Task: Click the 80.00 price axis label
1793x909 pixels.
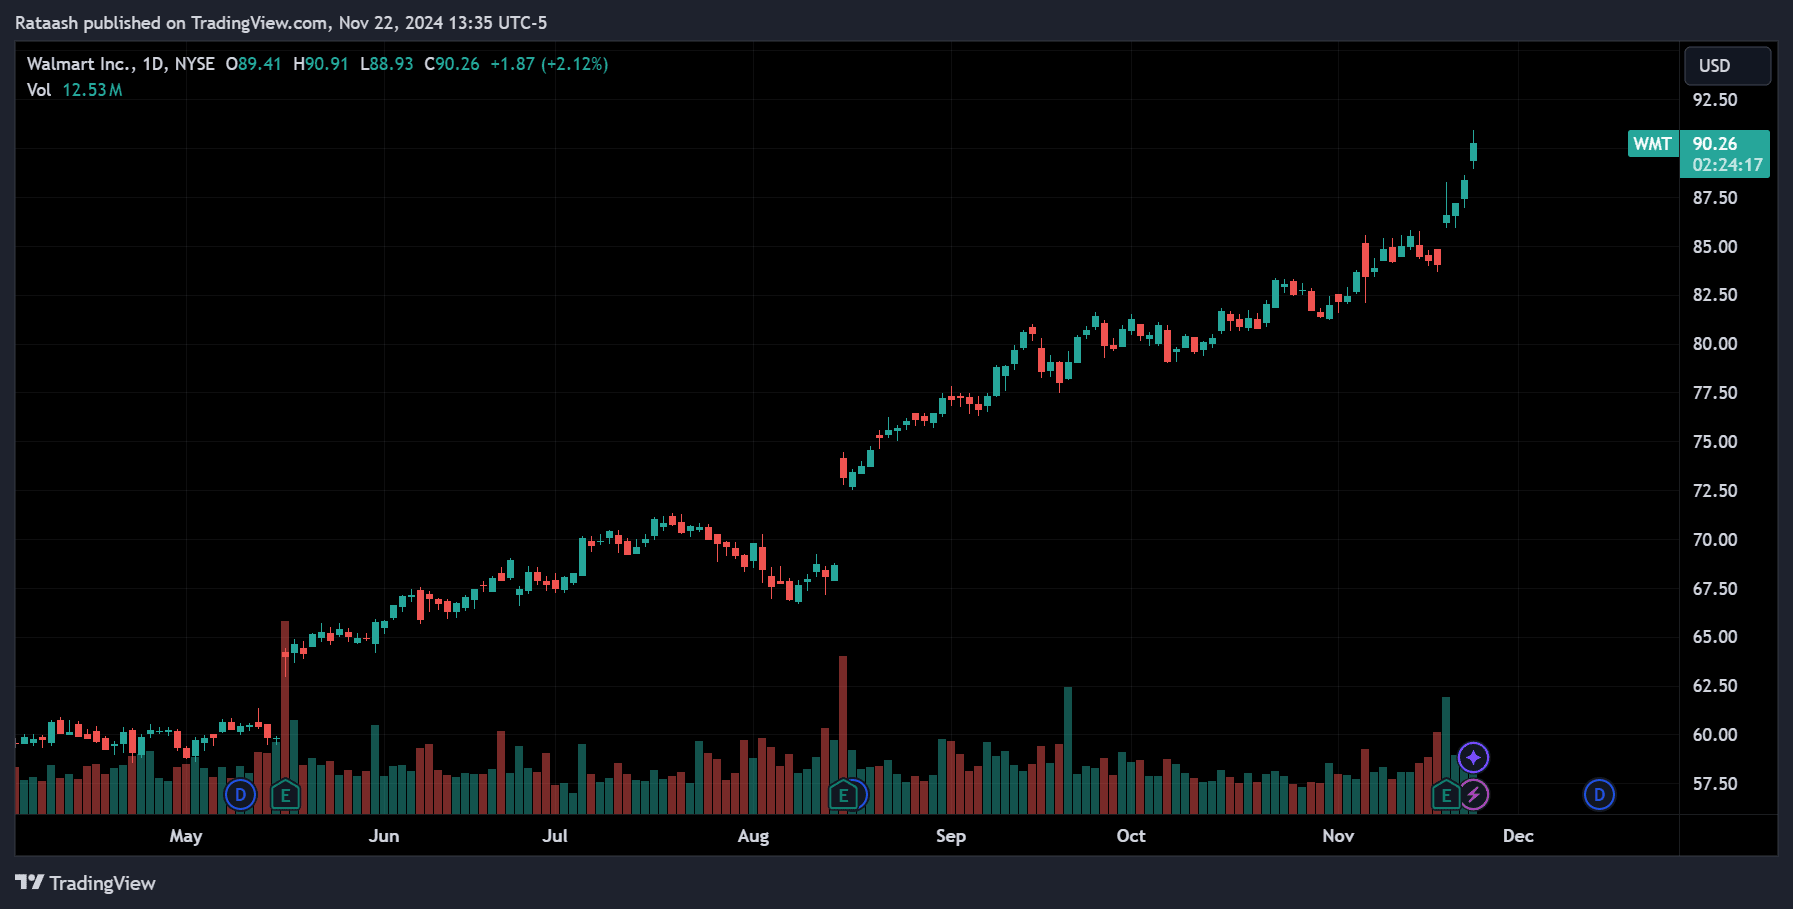Action: [x=1715, y=344]
